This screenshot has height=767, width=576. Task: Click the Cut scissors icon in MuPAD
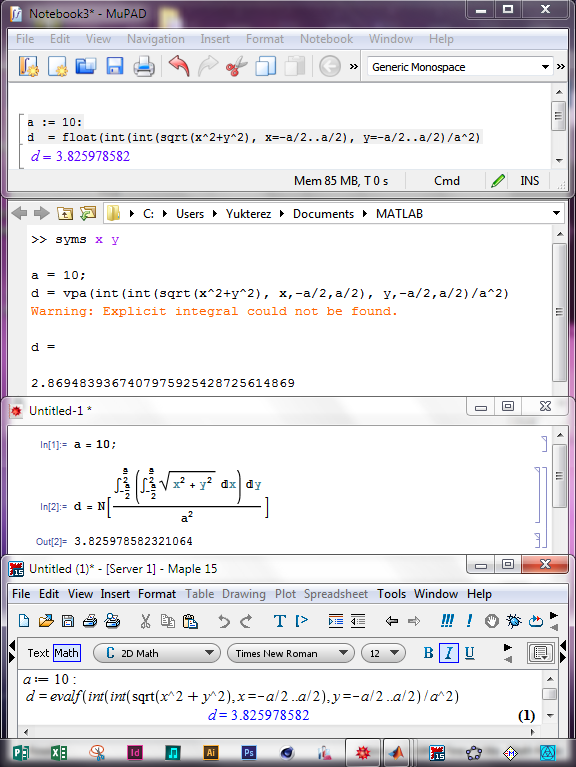[x=237, y=67]
